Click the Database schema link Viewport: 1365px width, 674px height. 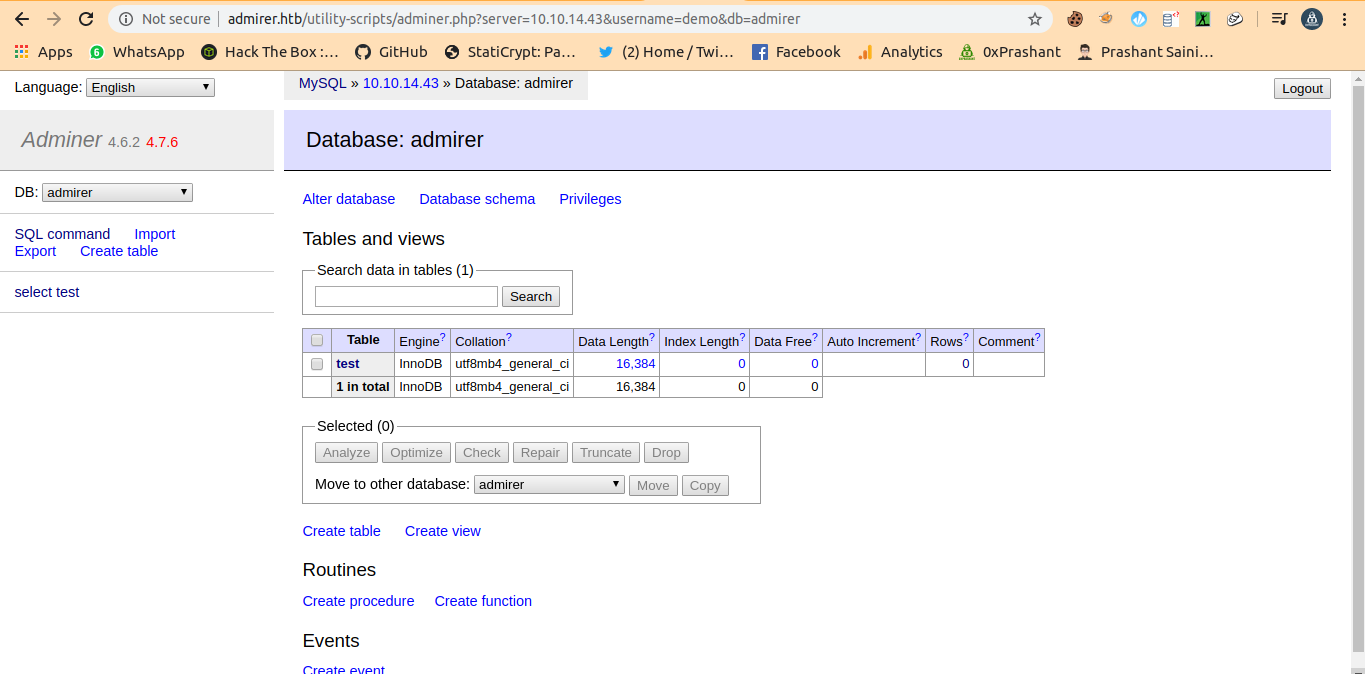pos(477,199)
